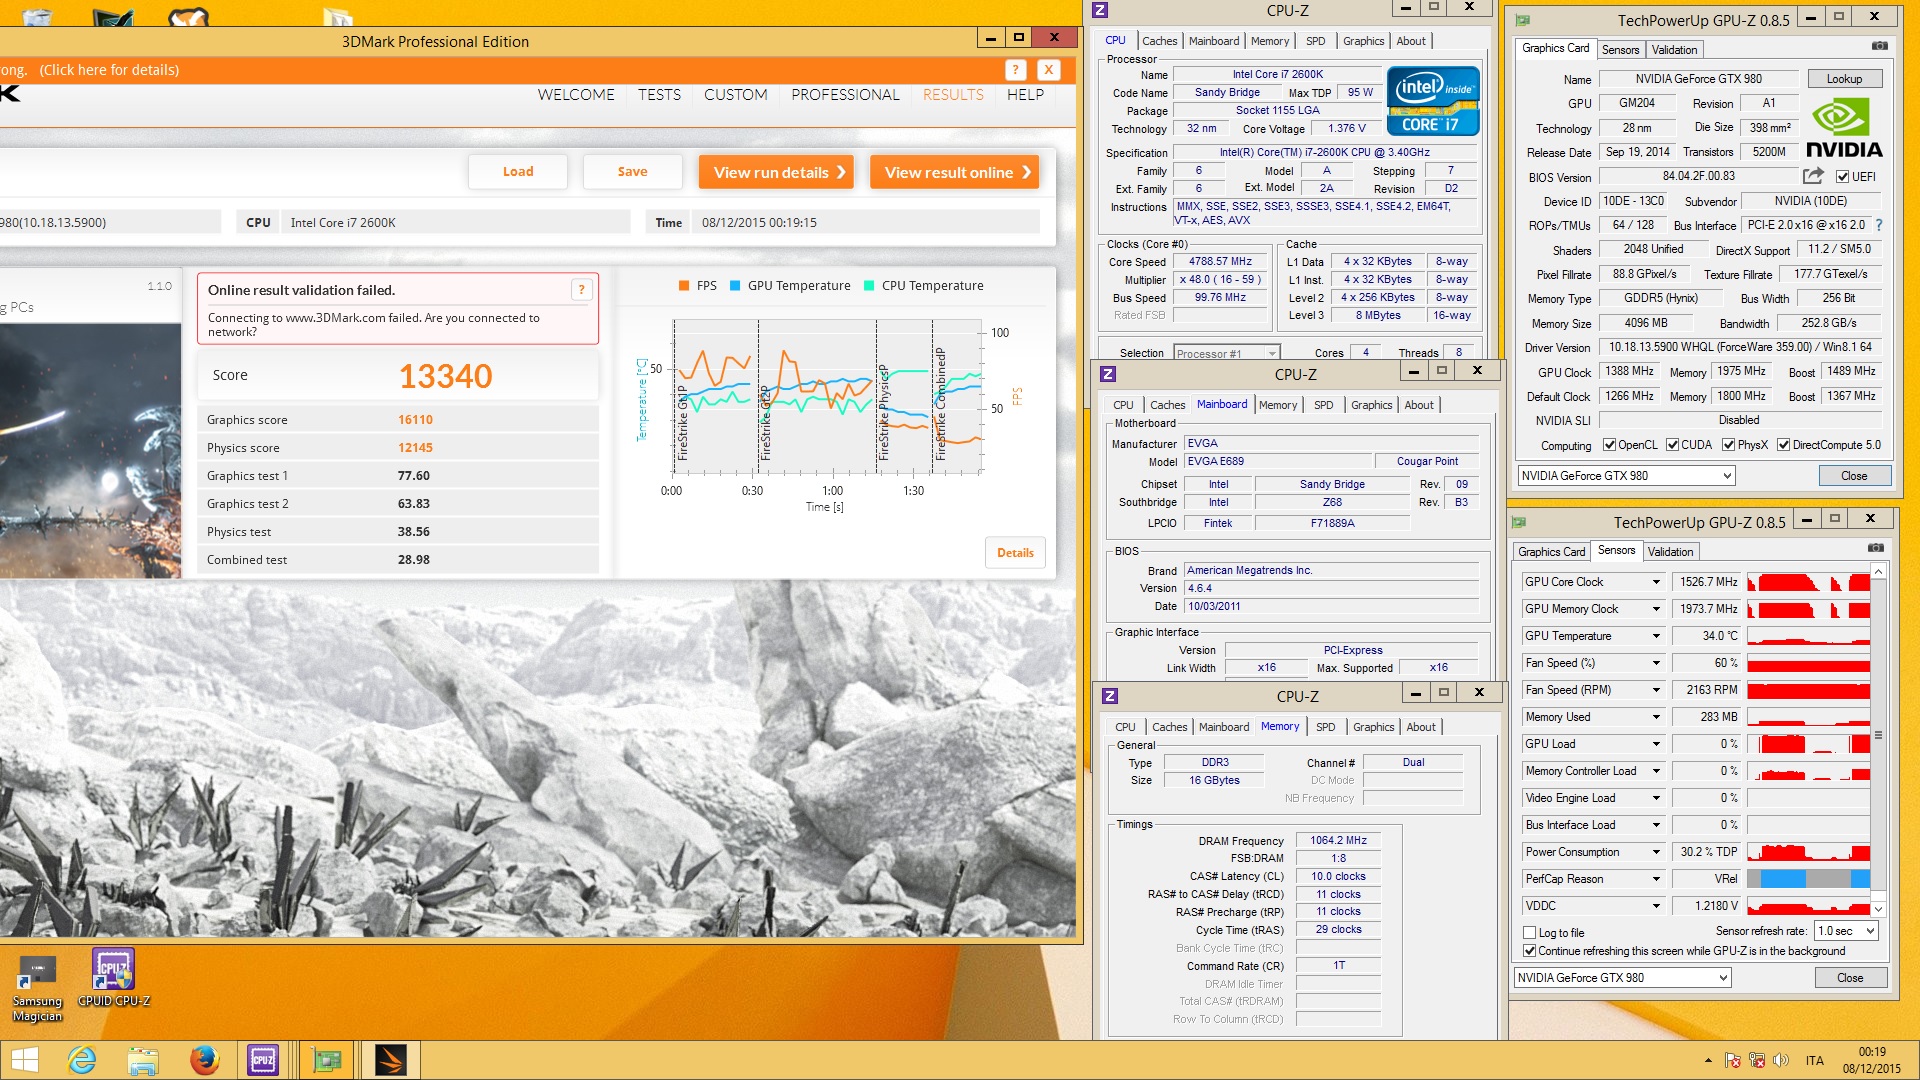The height and width of the screenshot is (1080, 1920).
Task: Open the PROFESSIONAL tab in 3DMark
Action: coord(845,95)
